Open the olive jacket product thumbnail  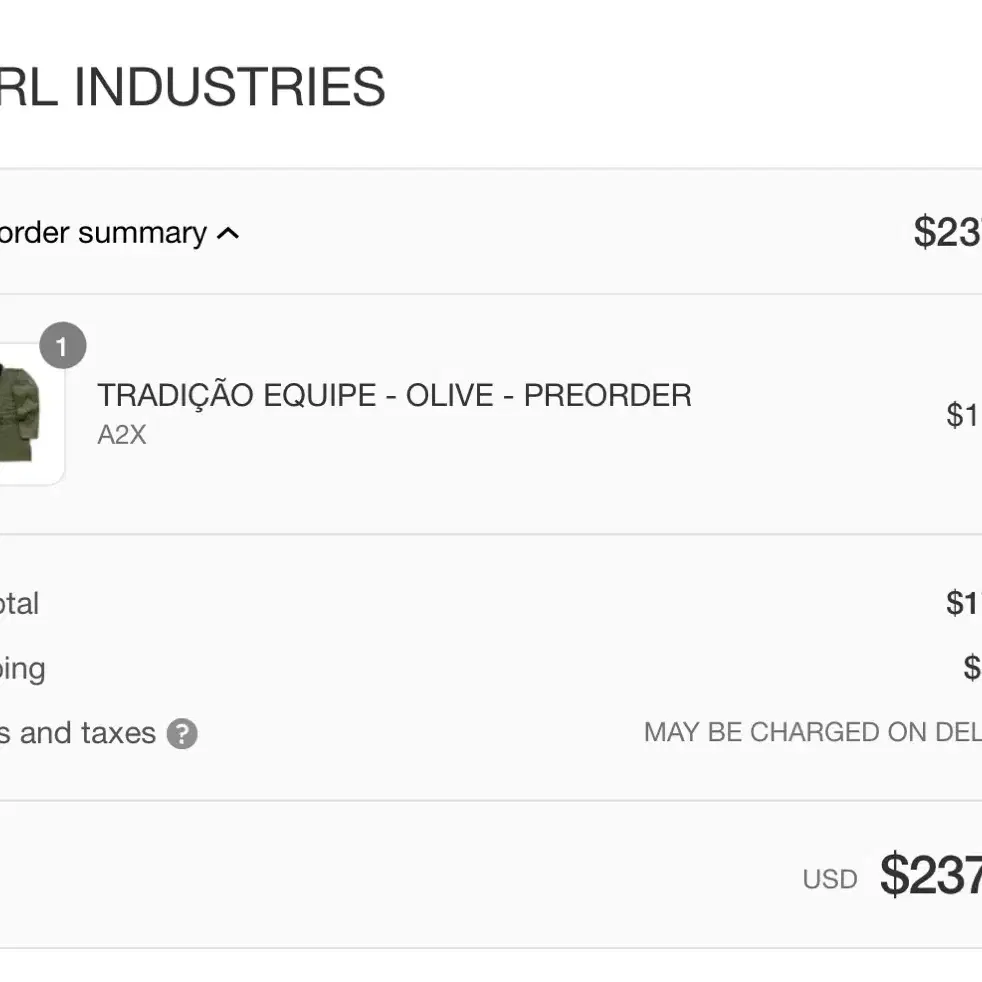coord(31,413)
